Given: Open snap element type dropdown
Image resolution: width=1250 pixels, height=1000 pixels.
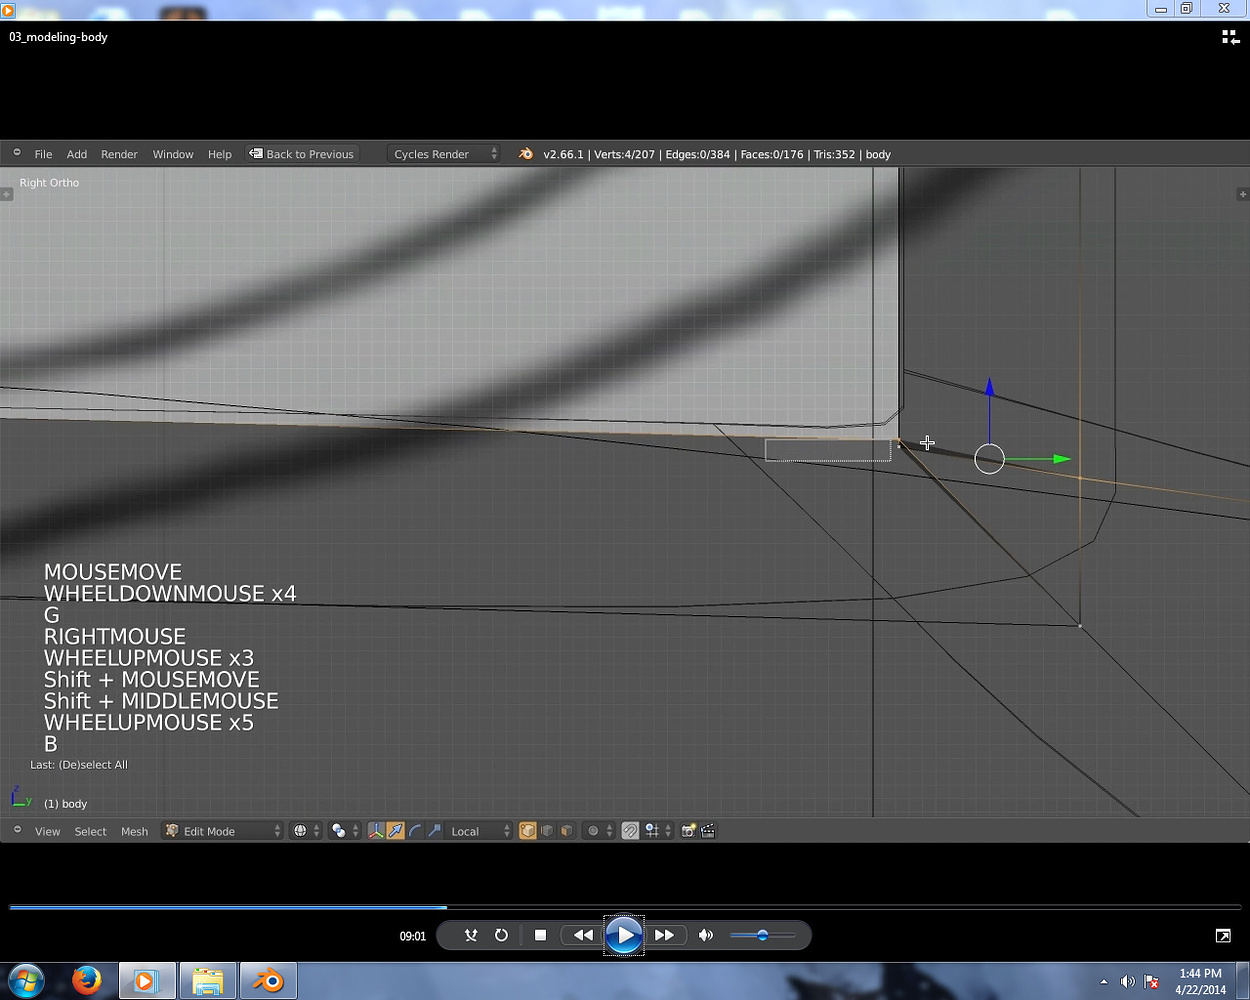Looking at the screenshot, I should click(x=658, y=831).
